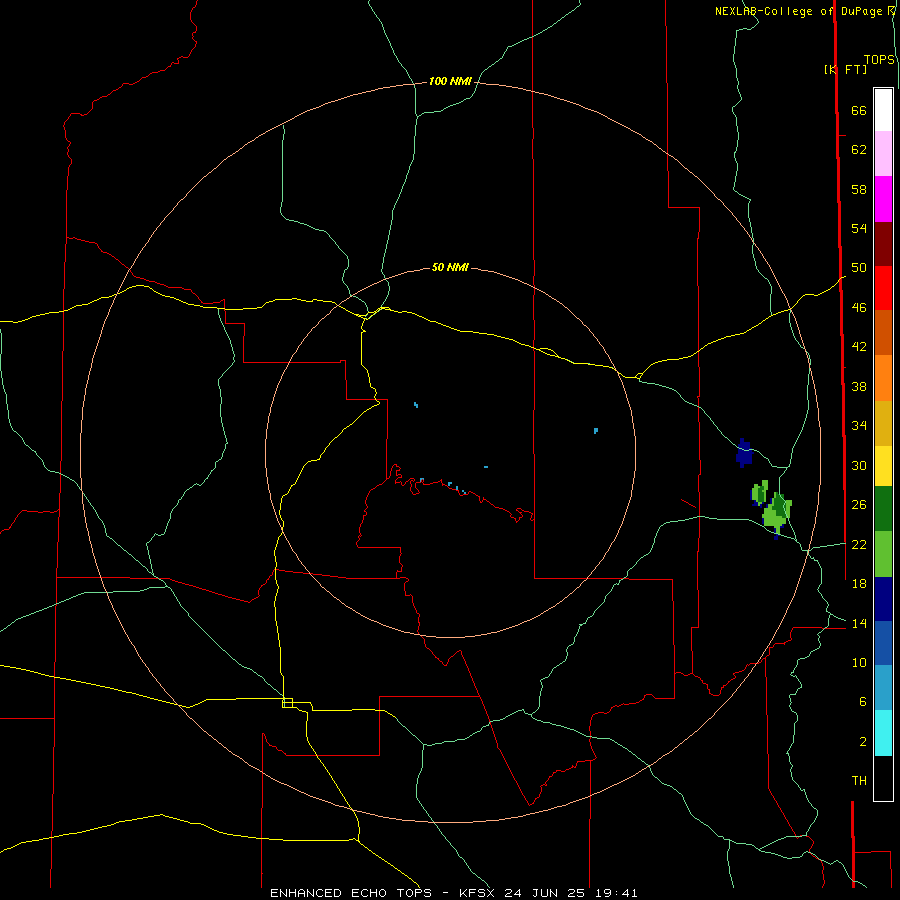Pick the bright orange legend swatch
This screenshot has height=900, width=900.
coord(883,377)
